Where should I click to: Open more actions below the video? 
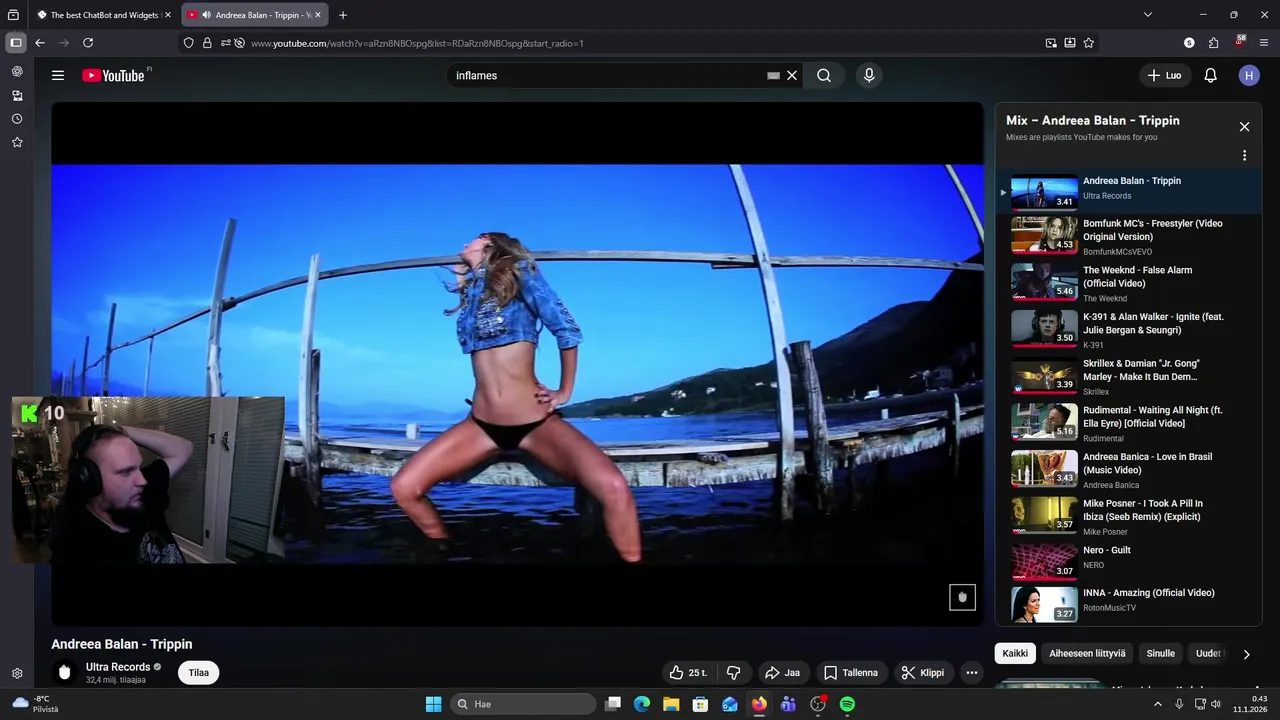(x=971, y=673)
